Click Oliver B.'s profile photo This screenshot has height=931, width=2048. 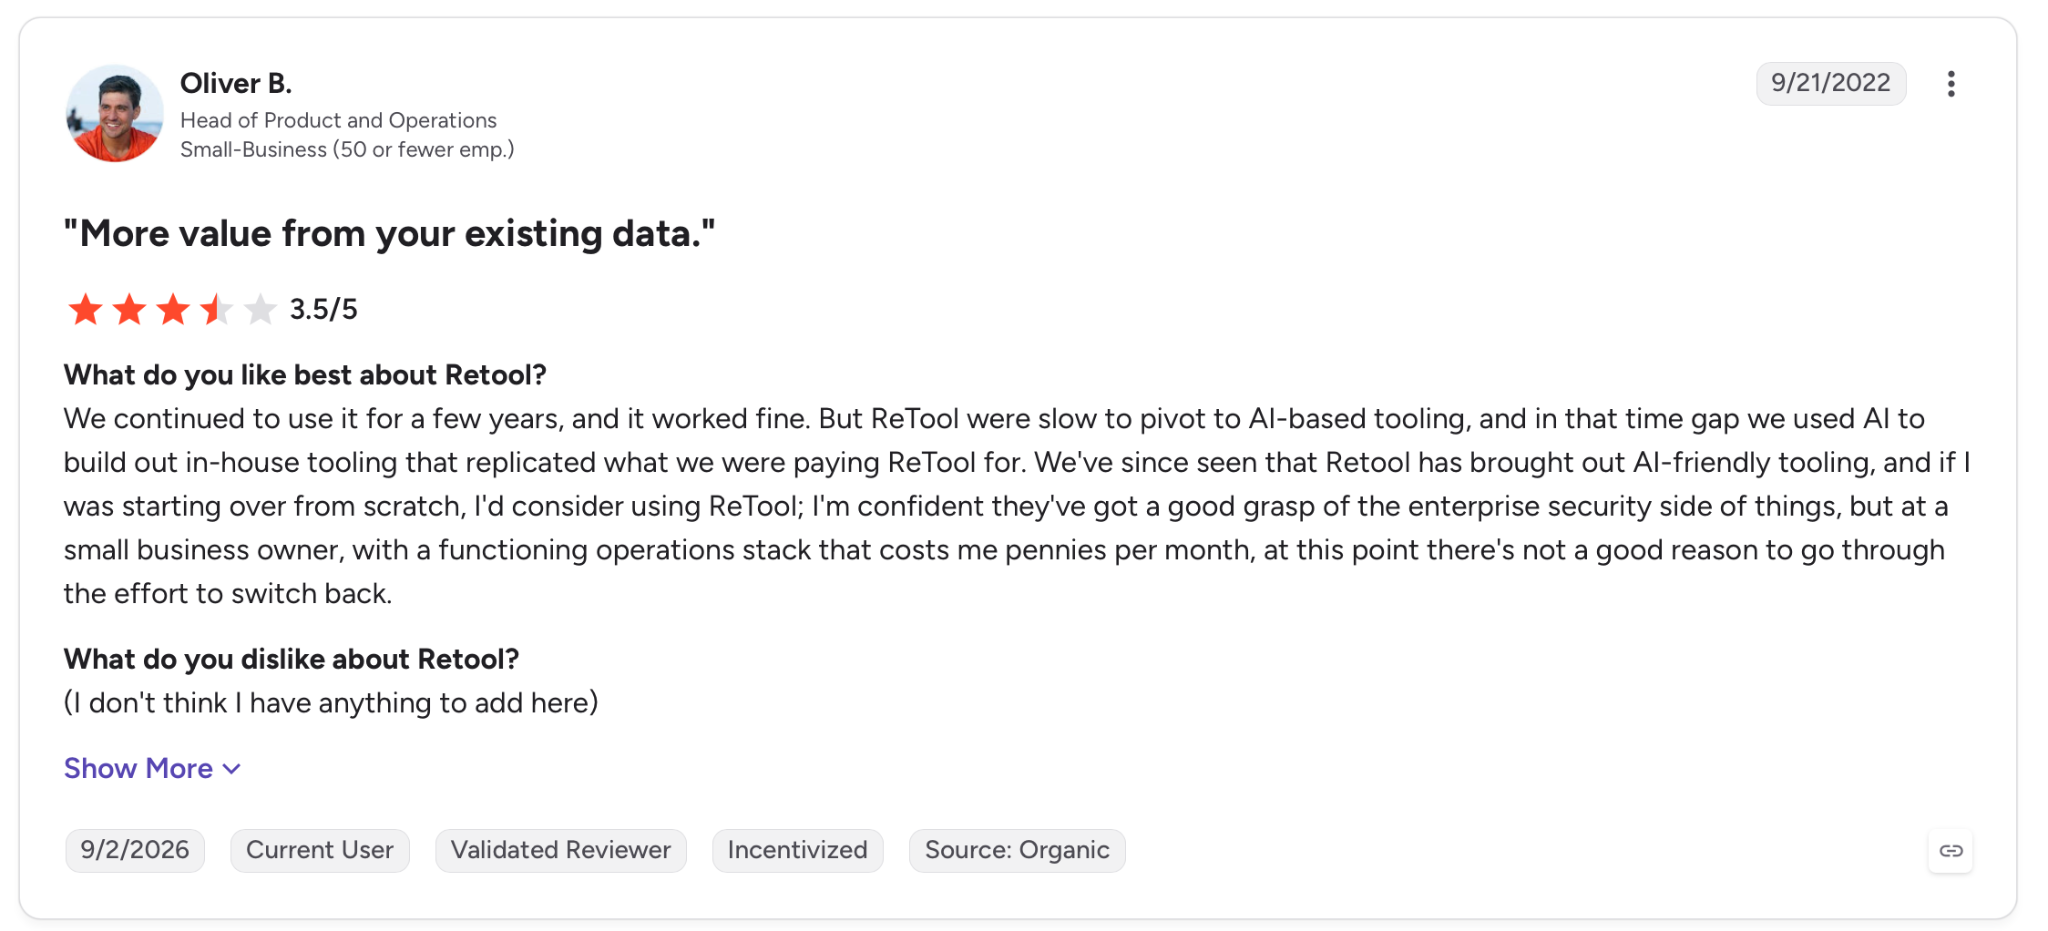click(x=115, y=114)
